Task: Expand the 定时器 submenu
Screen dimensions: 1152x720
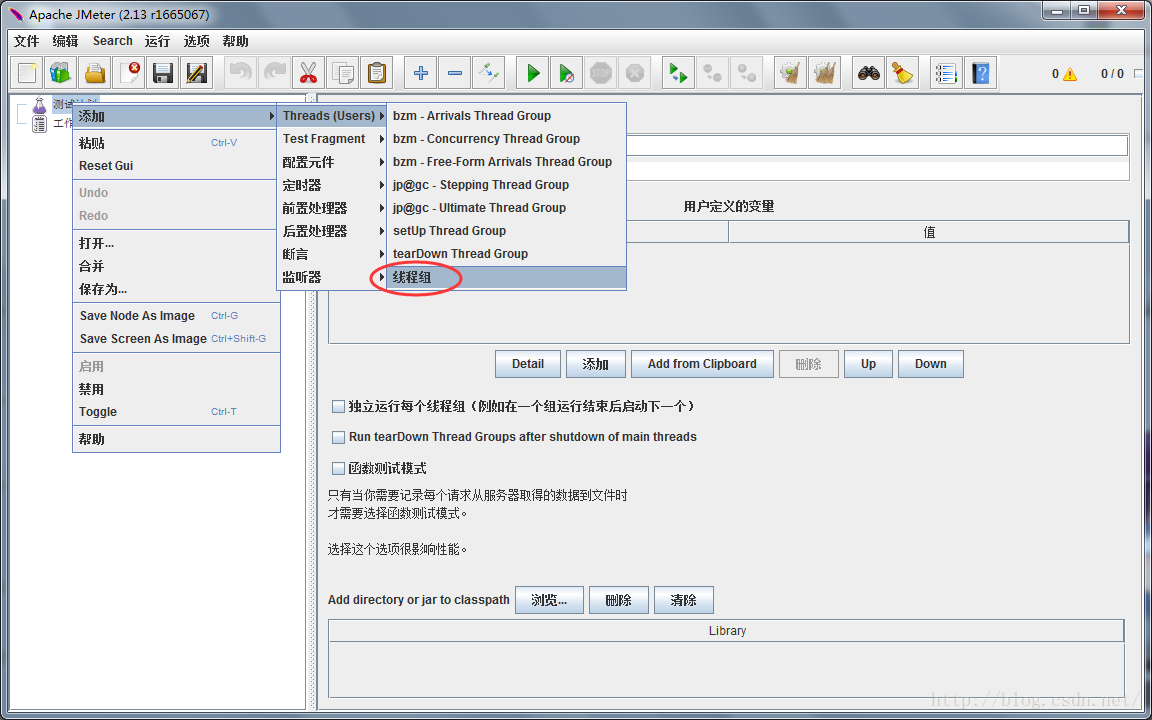Action: click(x=331, y=185)
